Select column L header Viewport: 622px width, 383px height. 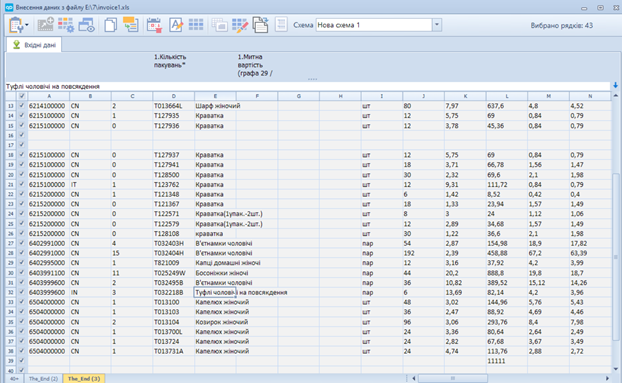[x=507, y=96]
